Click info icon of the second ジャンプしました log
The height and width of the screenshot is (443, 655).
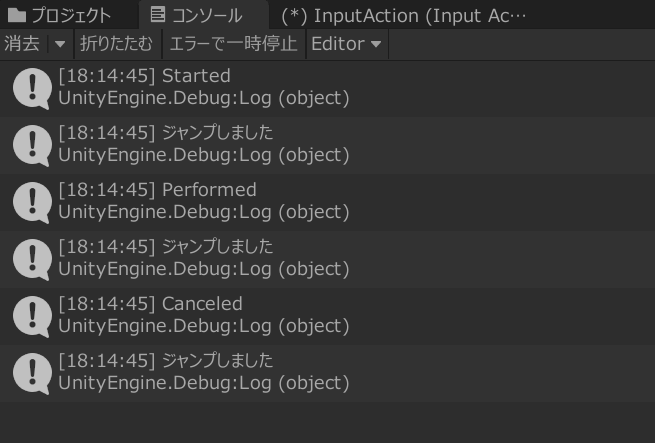pos(32,260)
